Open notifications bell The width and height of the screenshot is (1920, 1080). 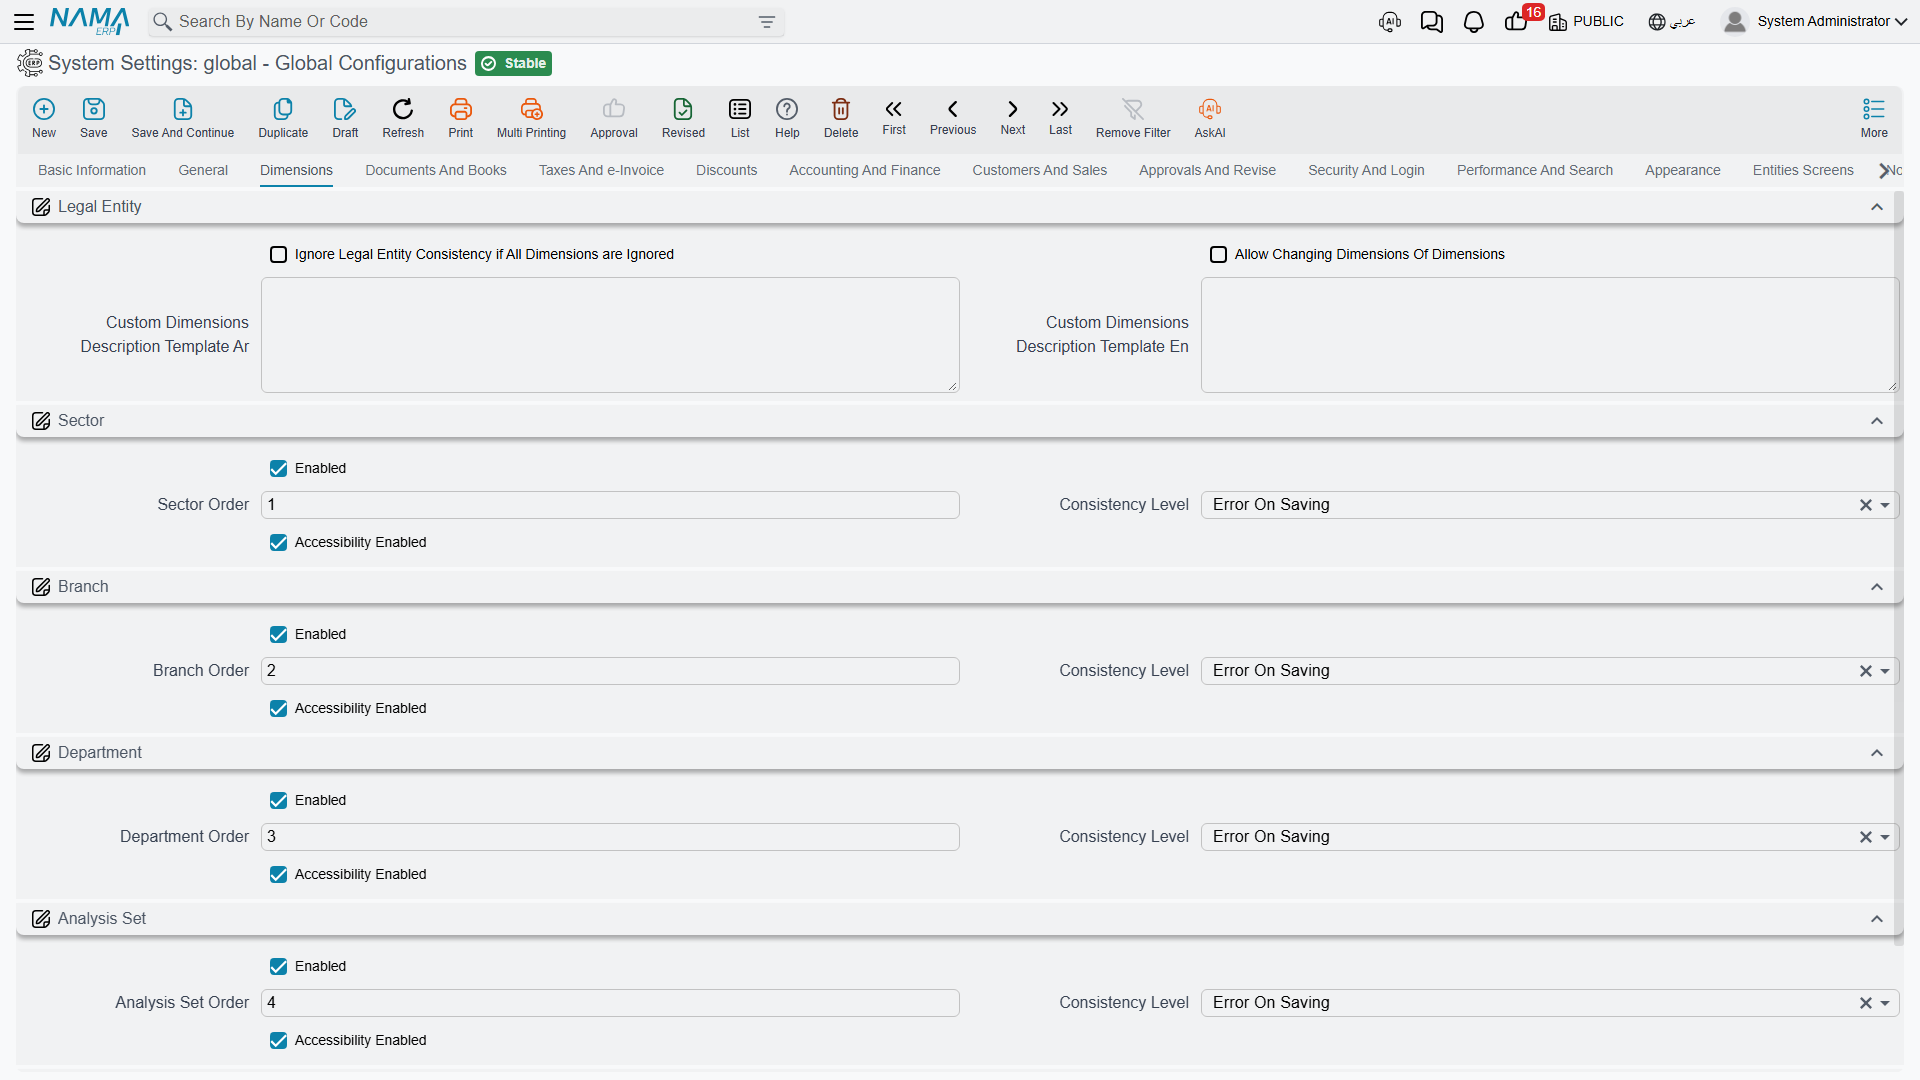coord(1473,22)
